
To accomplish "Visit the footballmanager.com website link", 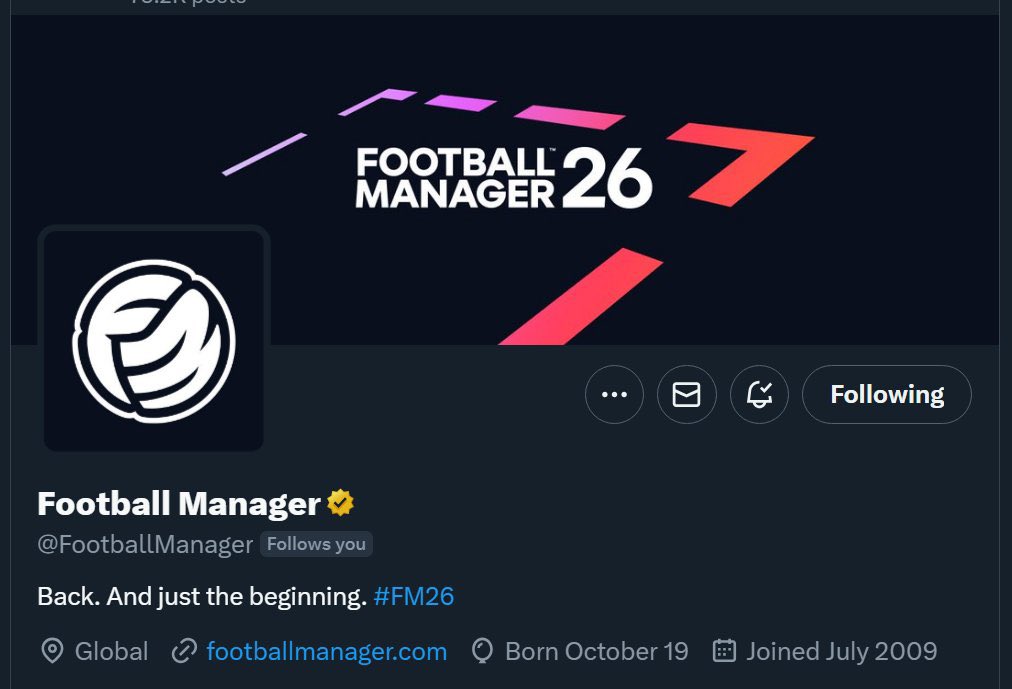I will tap(327, 651).
